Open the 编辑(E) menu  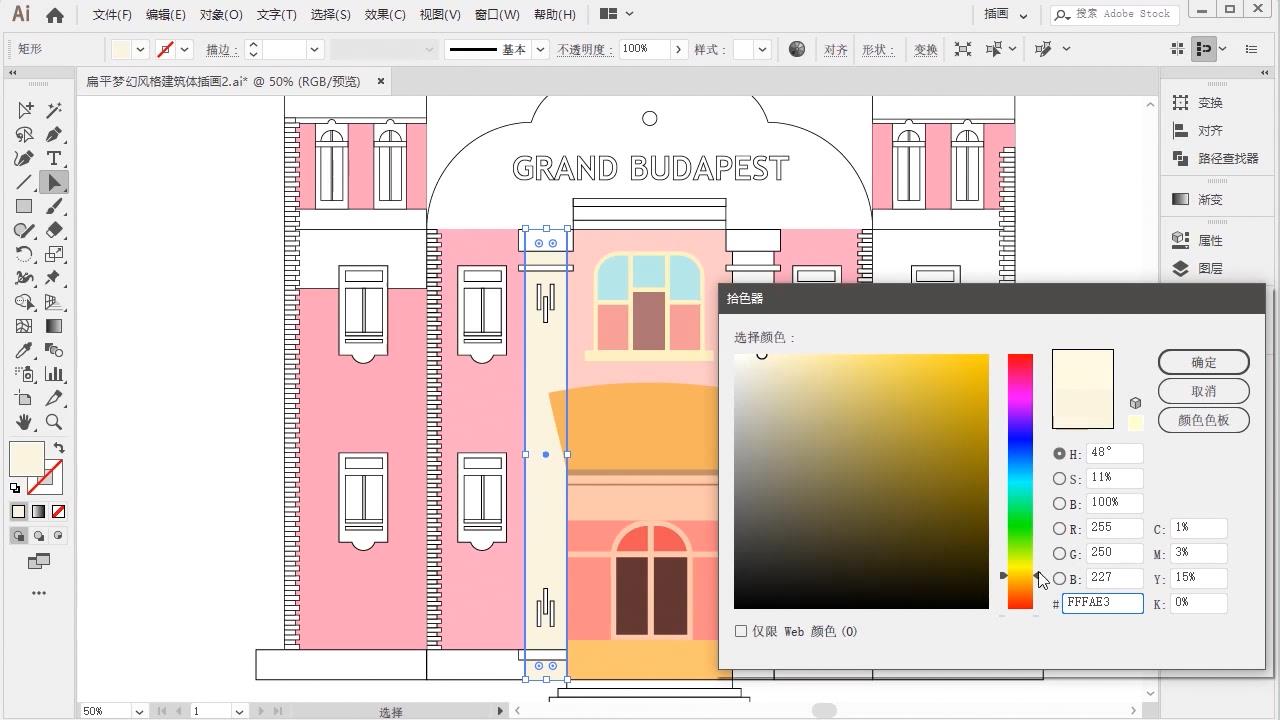click(165, 15)
